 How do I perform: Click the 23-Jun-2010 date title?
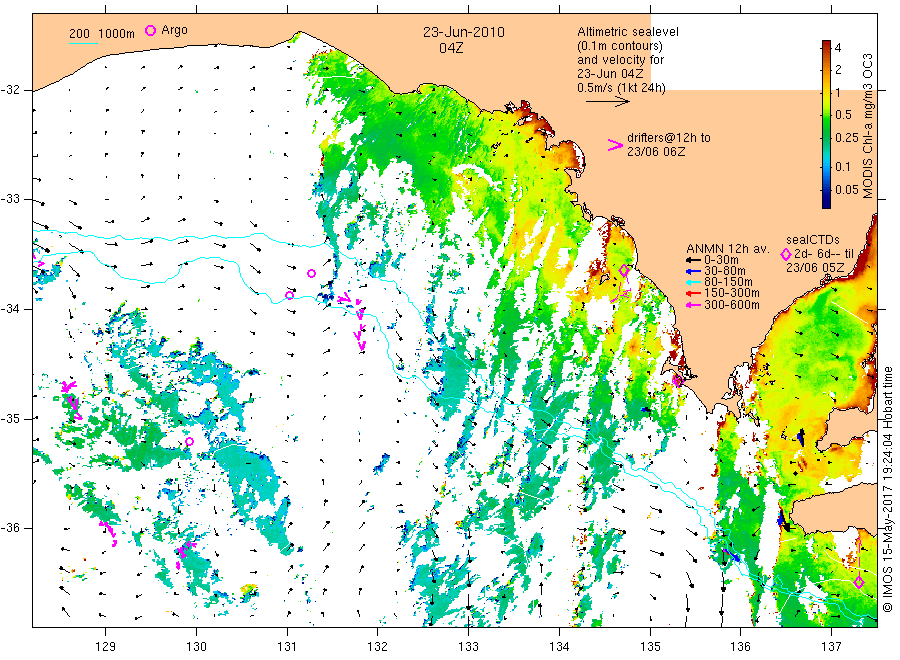point(464,32)
